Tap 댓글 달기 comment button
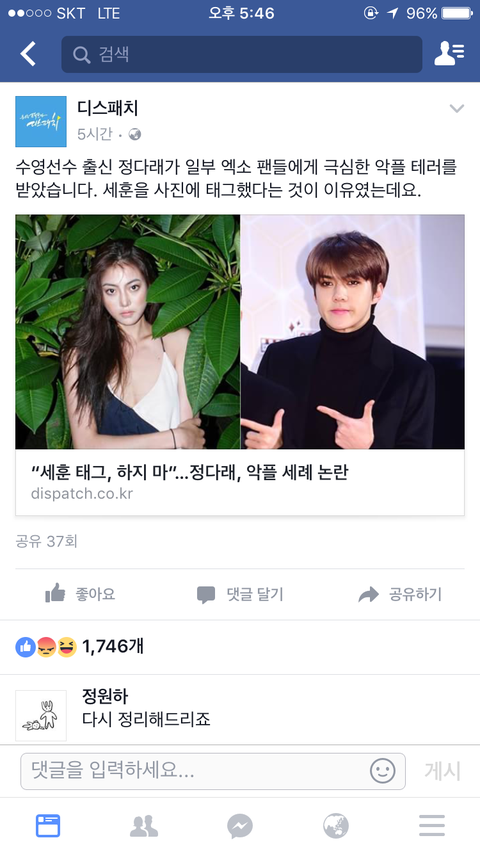Image resolution: width=480 pixels, height=854 pixels. pyautogui.click(x=240, y=594)
